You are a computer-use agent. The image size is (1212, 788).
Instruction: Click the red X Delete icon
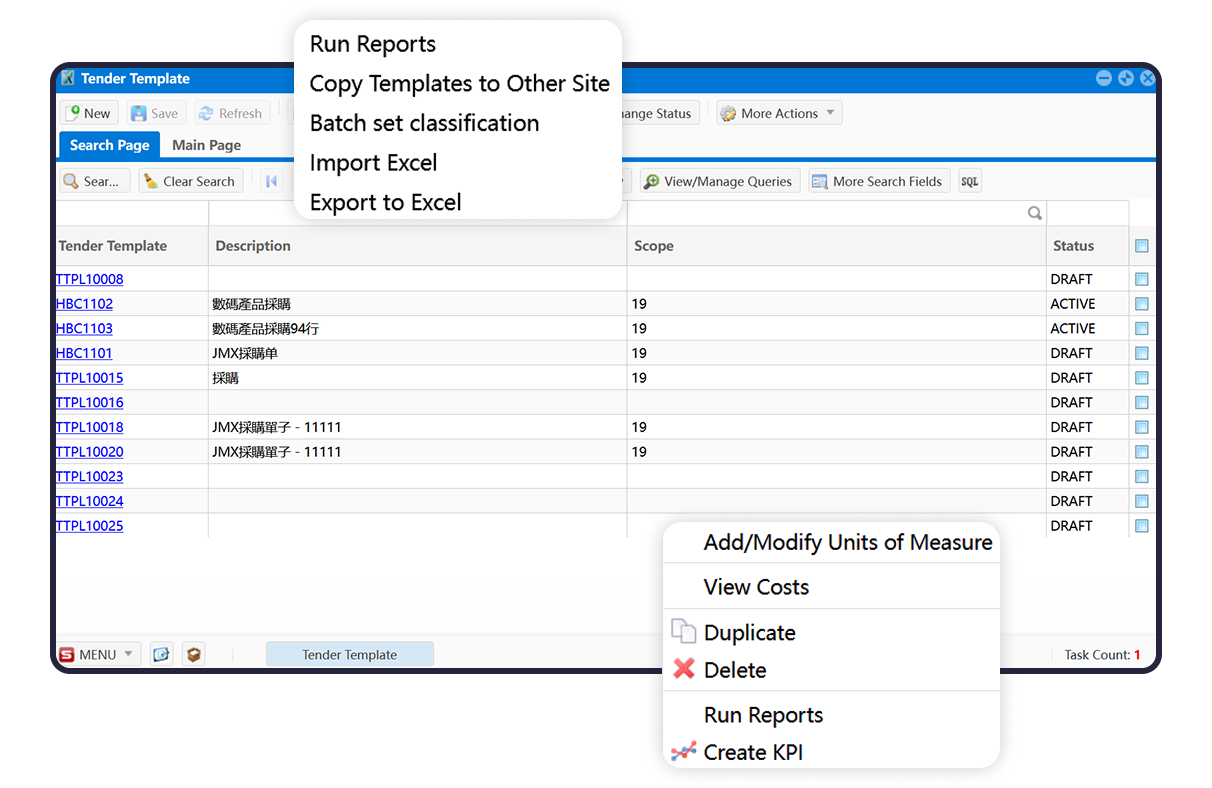(684, 669)
